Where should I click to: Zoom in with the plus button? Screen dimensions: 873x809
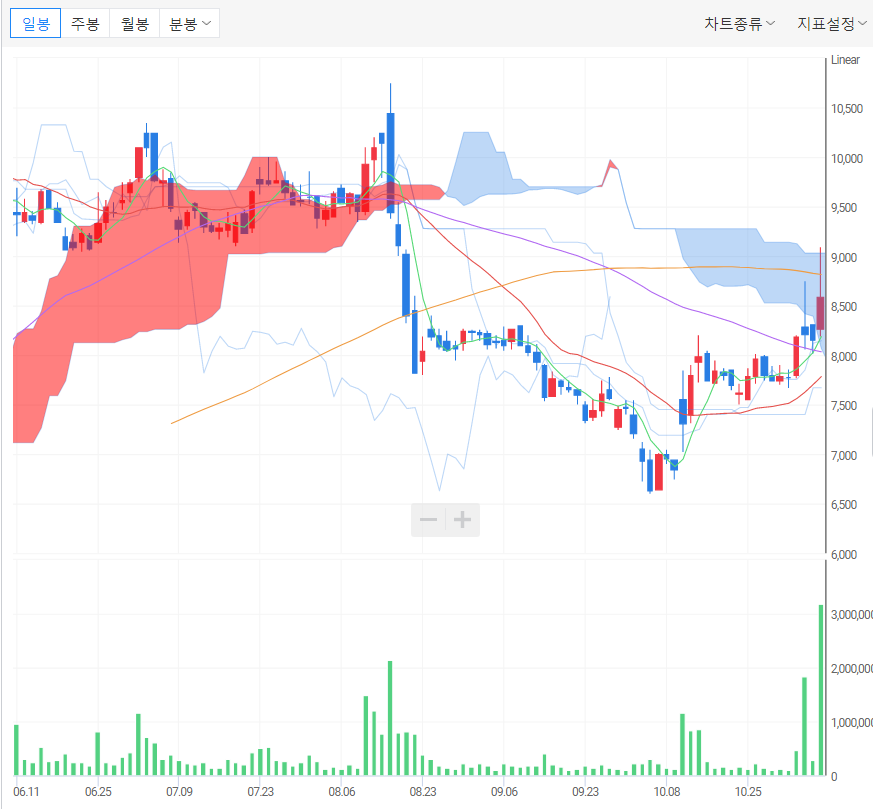coord(463,520)
